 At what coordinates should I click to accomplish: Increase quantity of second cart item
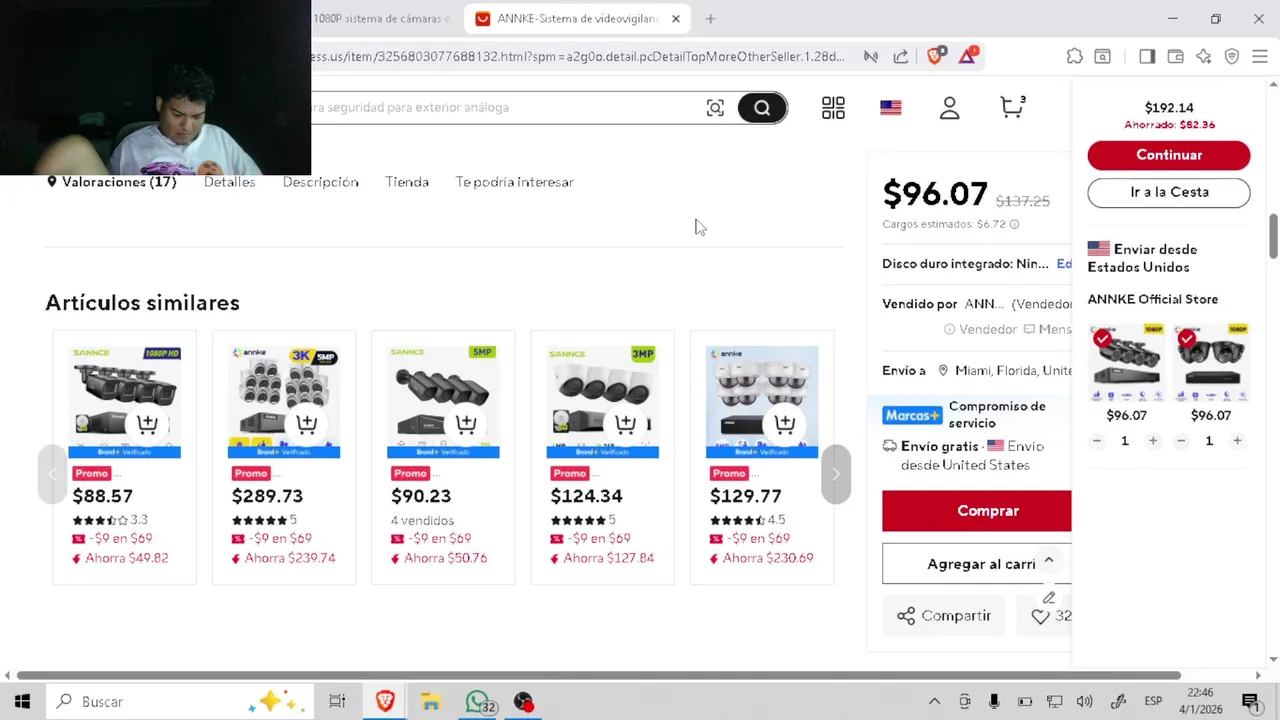pos(1237,441)
